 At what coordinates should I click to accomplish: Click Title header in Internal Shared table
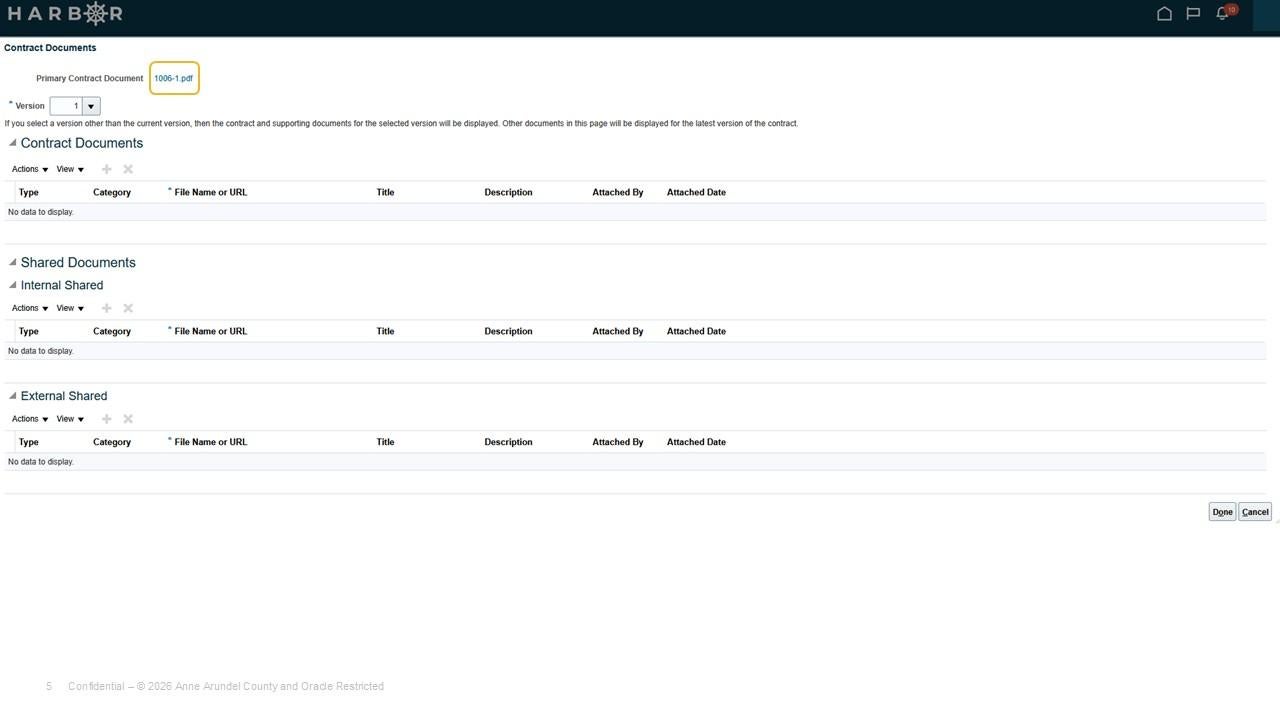(385, 331)
